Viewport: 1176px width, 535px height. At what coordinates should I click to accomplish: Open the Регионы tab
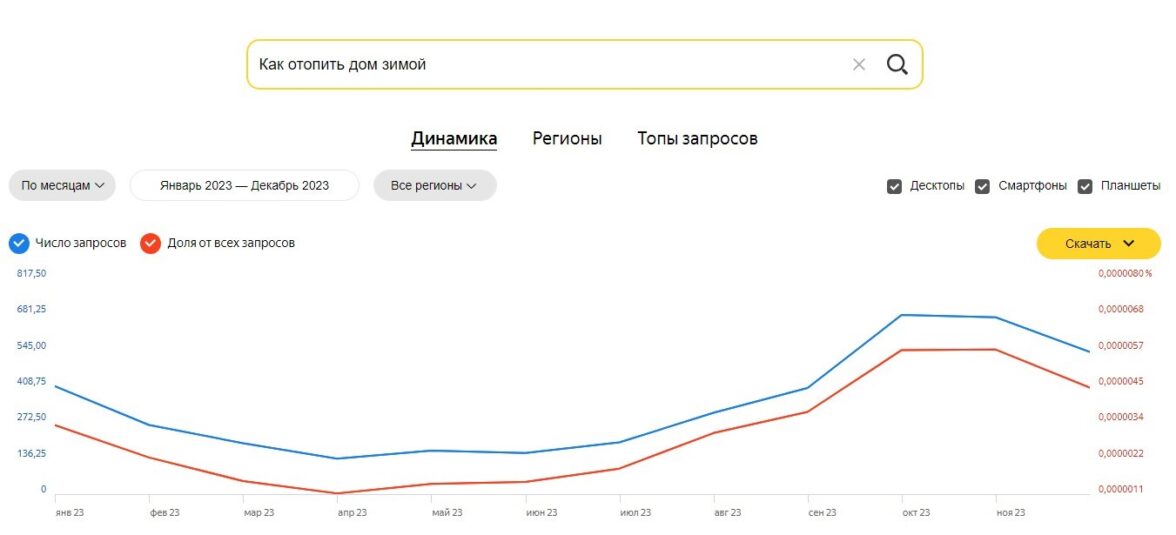(x=567, y=139)
